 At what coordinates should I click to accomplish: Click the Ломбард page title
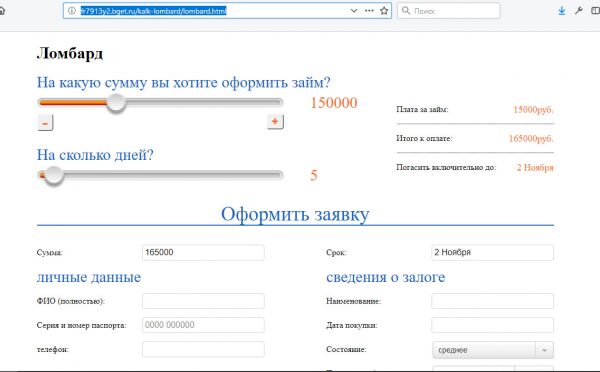(x=70, y=53)
